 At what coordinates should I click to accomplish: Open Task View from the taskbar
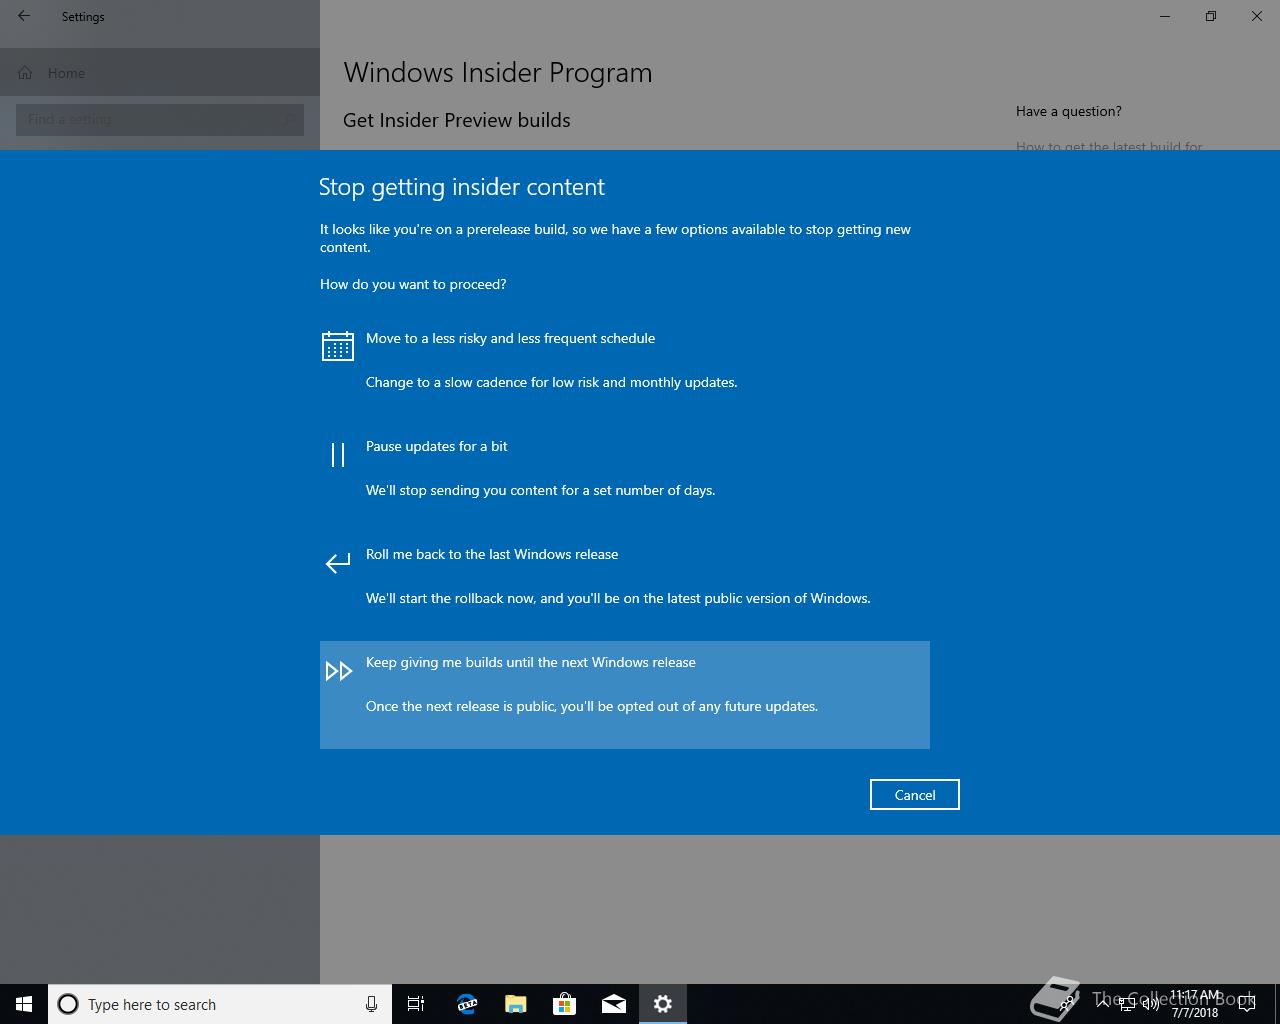(416, 1004)
